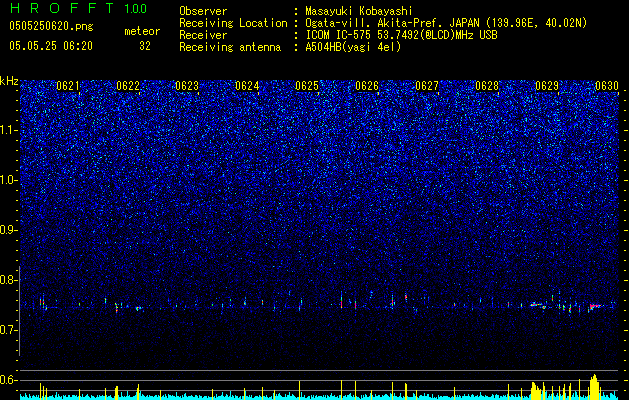Viewport: 629px width, 400px height.
Task: Click the date stamp 05.05.25 06:20
Action: 51,46
